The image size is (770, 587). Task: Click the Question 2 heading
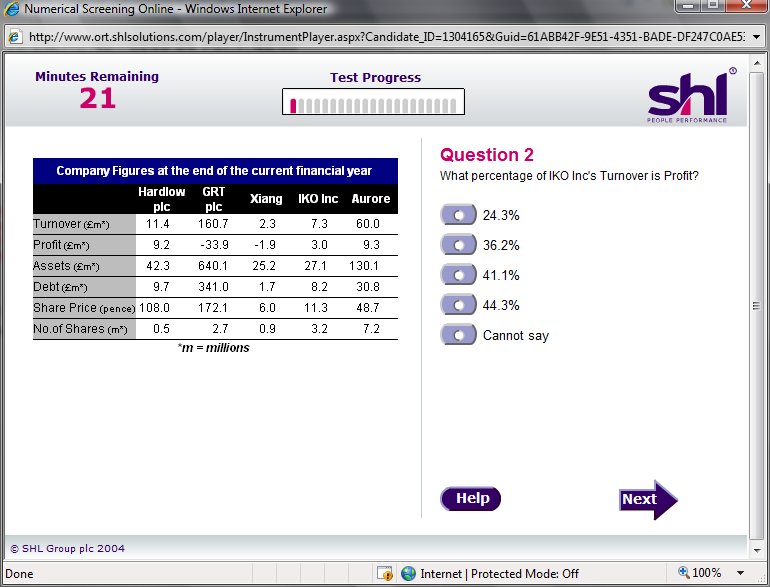click(x=487, y=155)
